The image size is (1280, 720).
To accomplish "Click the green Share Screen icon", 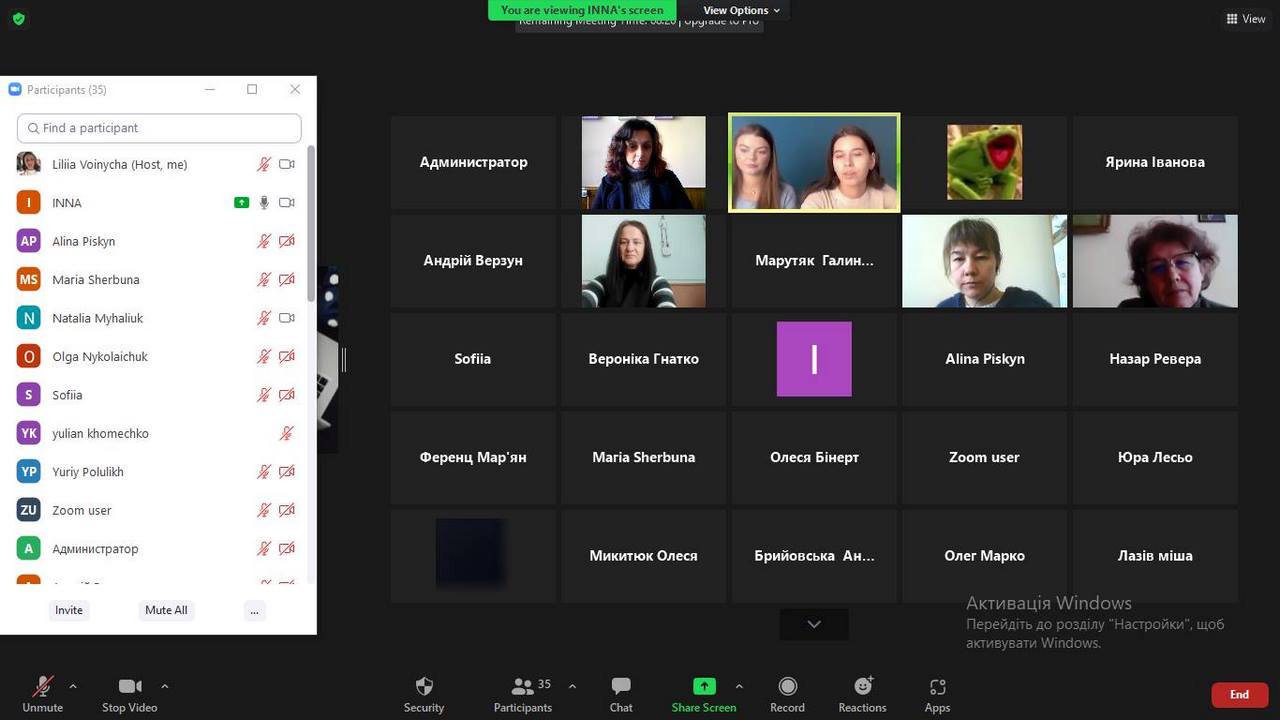I will coord(704,686).
